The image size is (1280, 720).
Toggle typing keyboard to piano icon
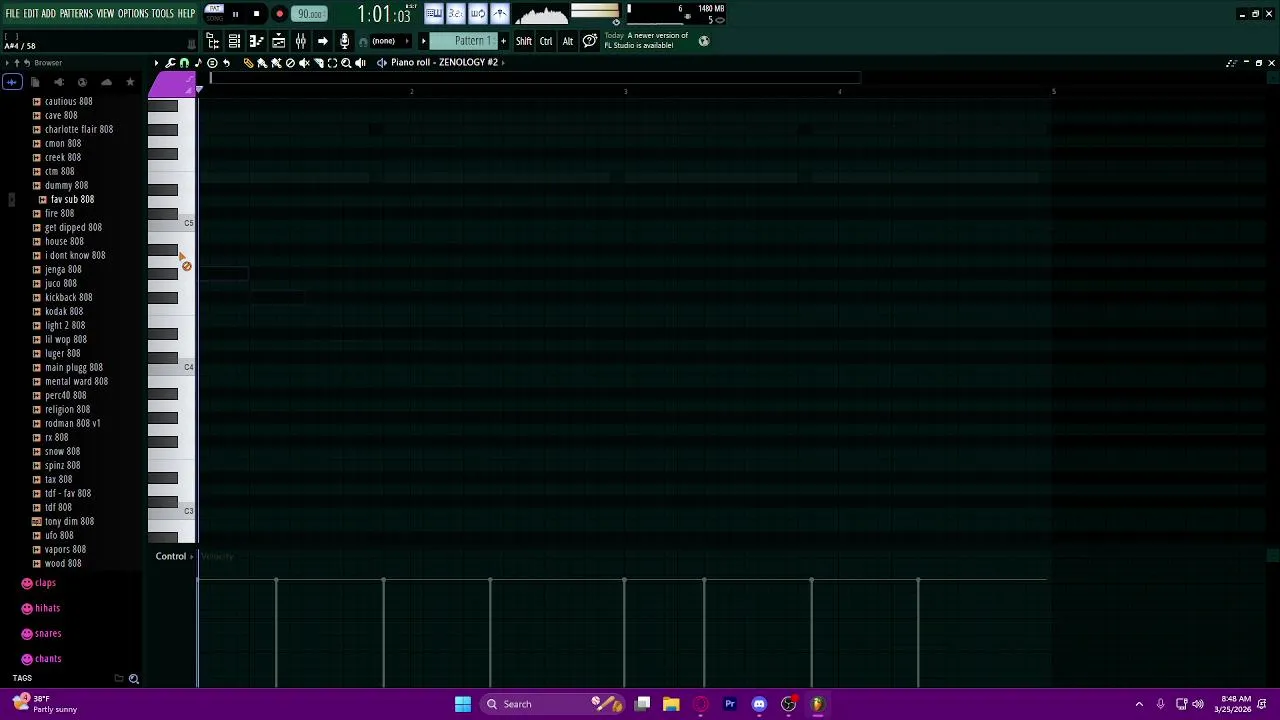click(x=434, y=14)
